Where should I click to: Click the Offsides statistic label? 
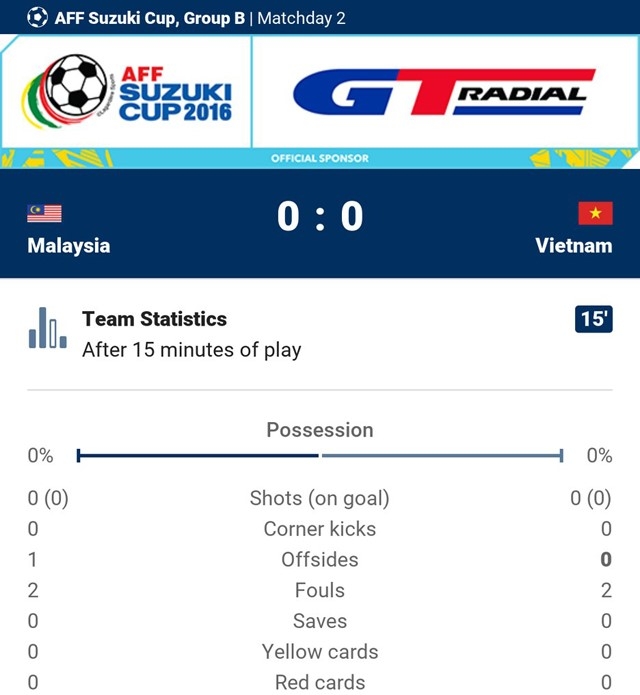(320, 560)
